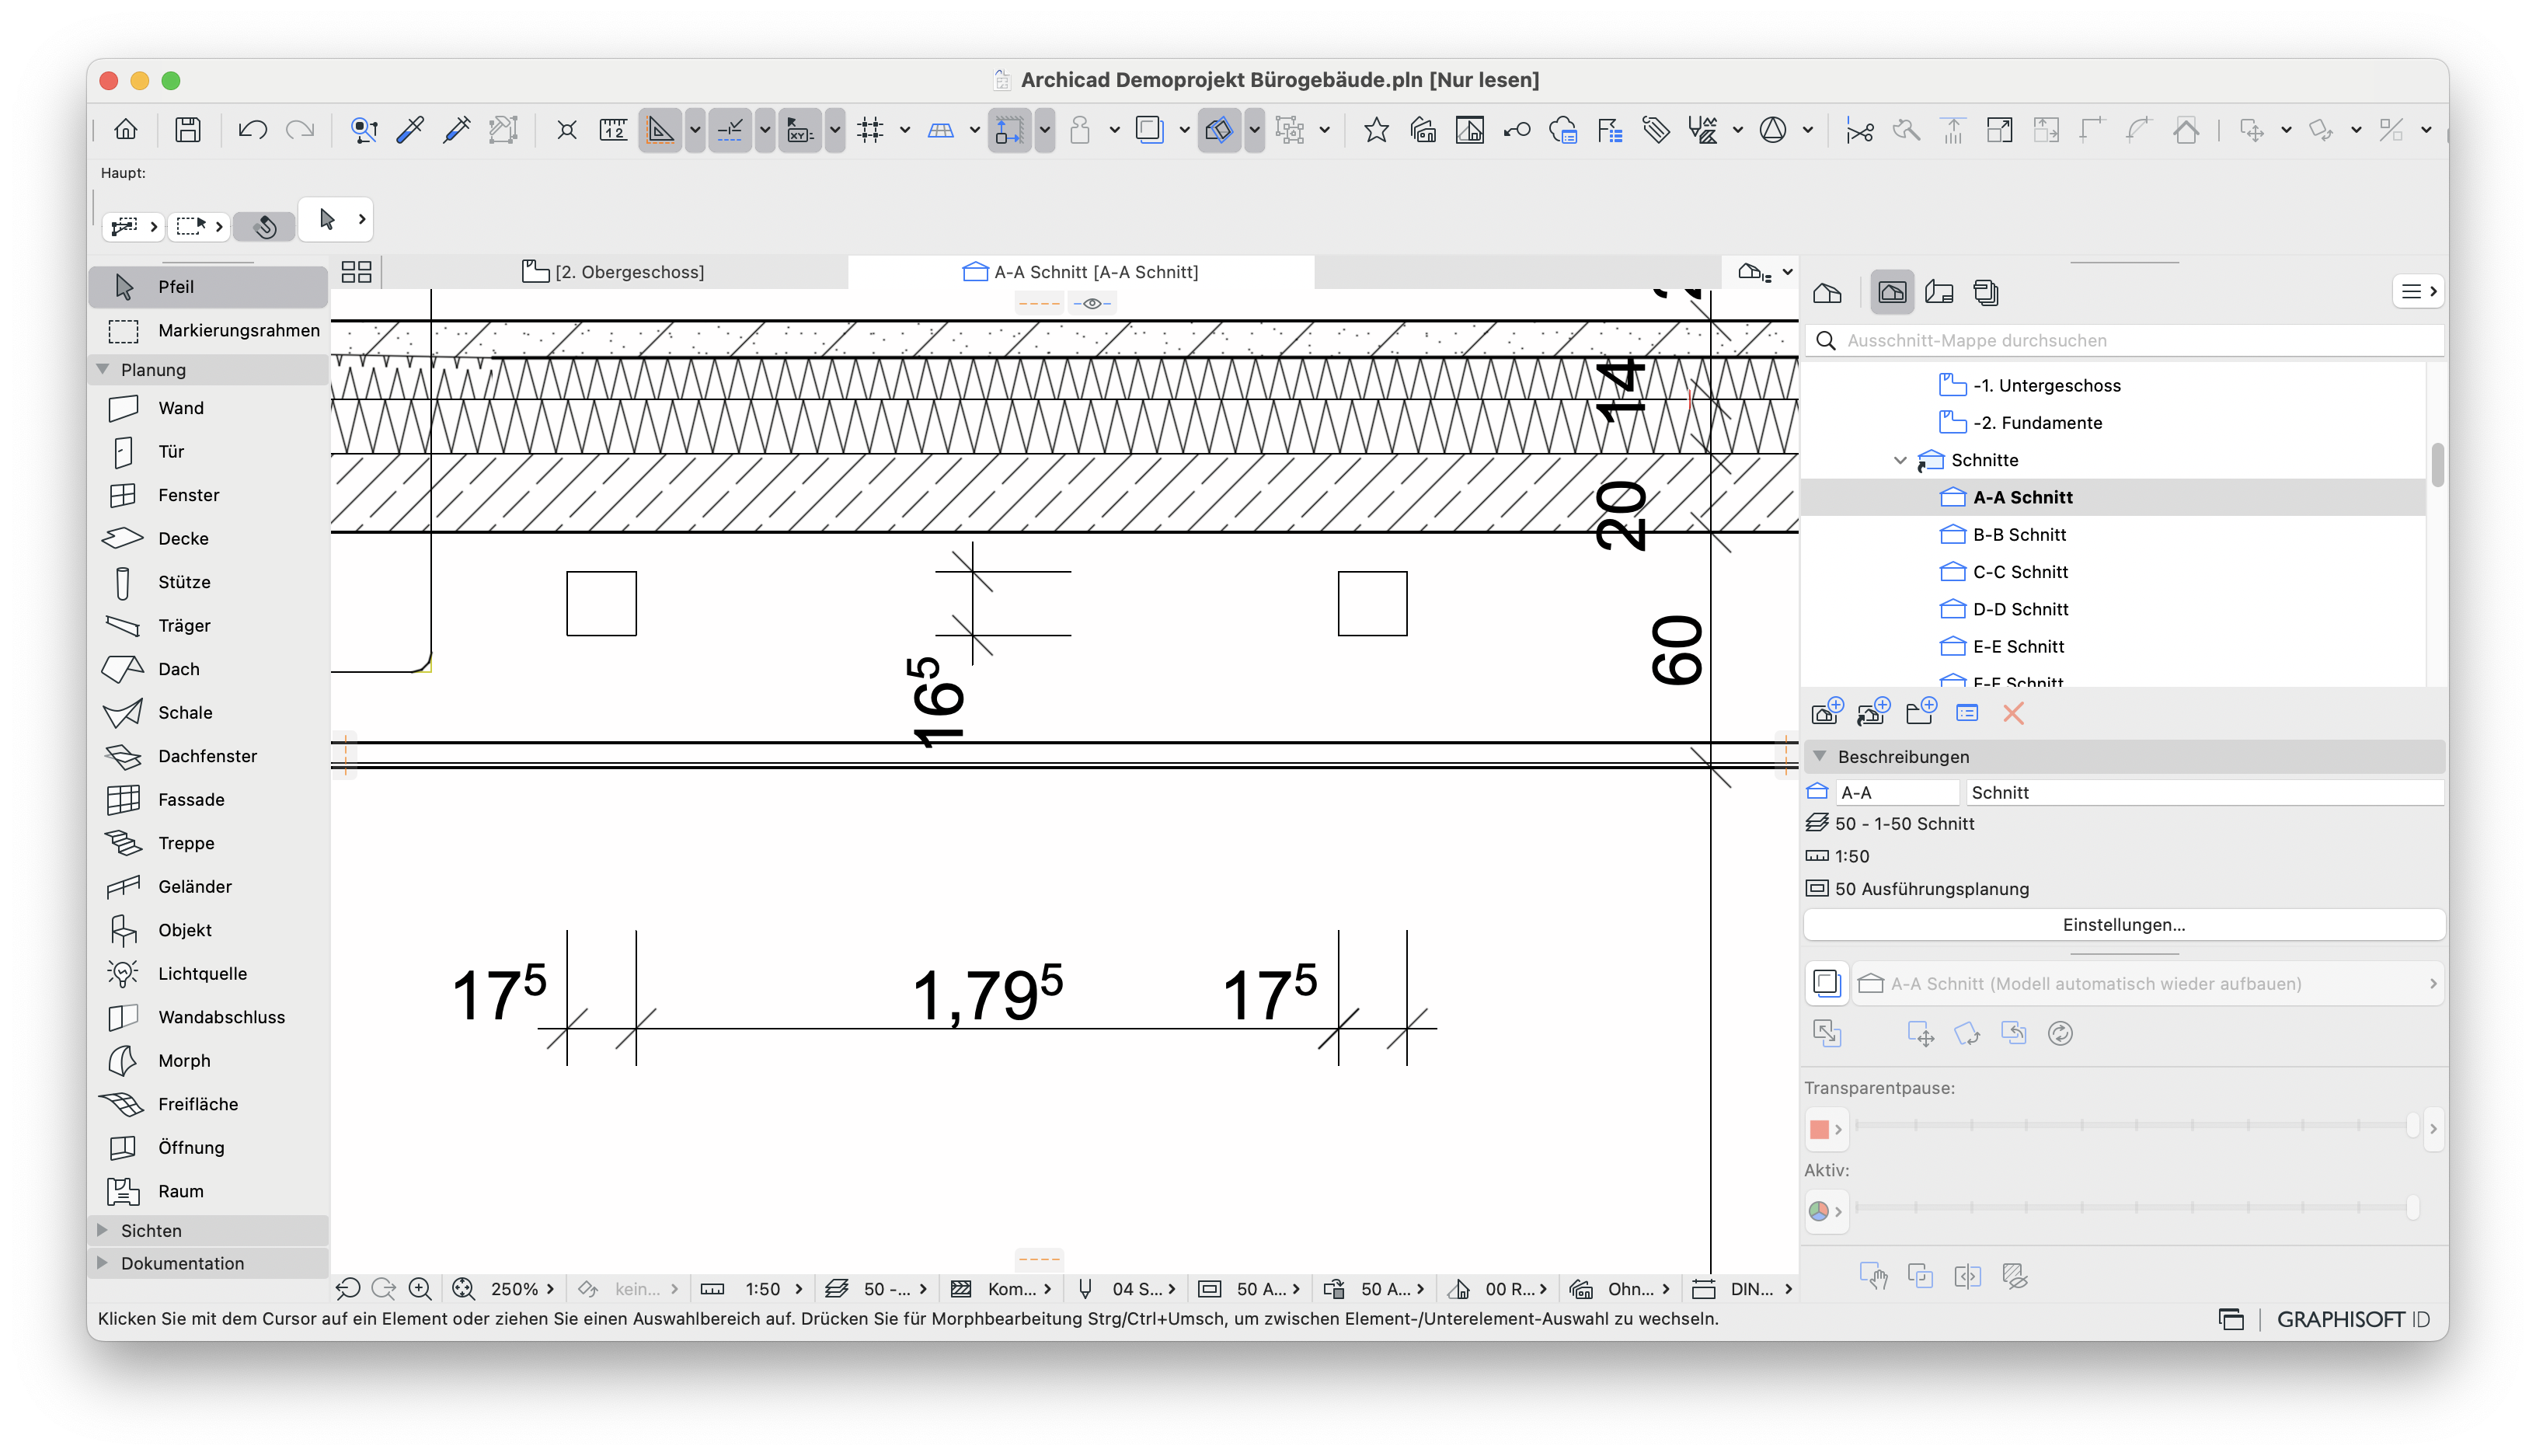The height and width of the screenshot is (1456, 2536).
Task: Open the 250% zoom level dropdown
Action: point(522,1289)
